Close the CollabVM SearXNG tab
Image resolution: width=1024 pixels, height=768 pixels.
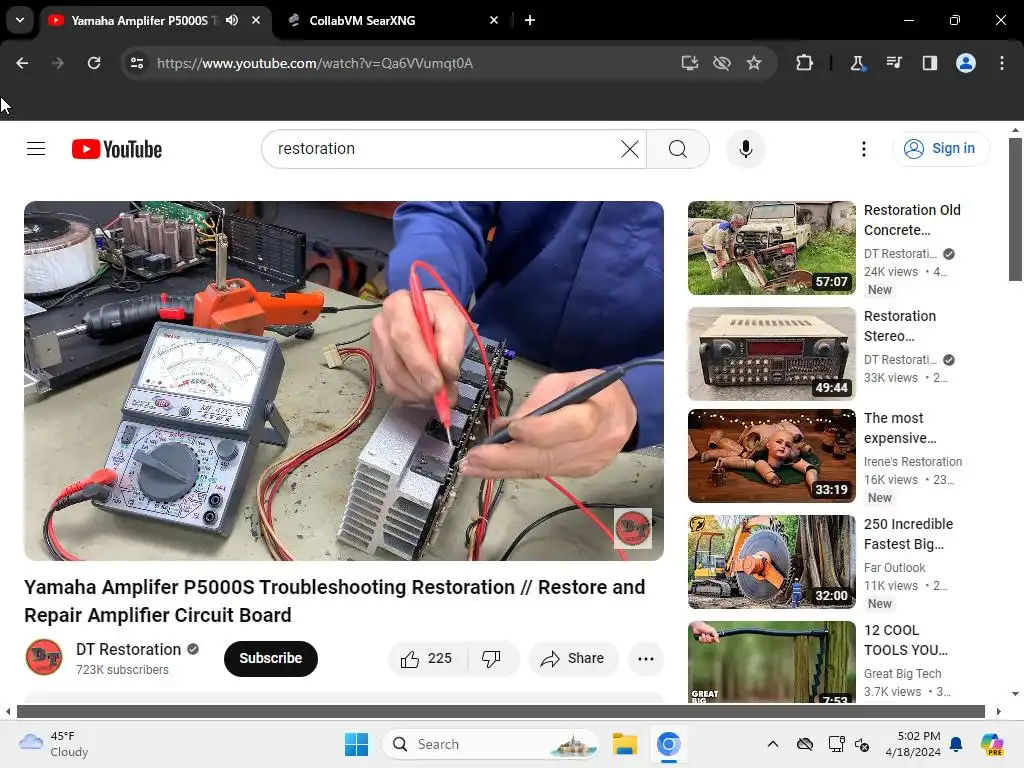coord(494,20)
